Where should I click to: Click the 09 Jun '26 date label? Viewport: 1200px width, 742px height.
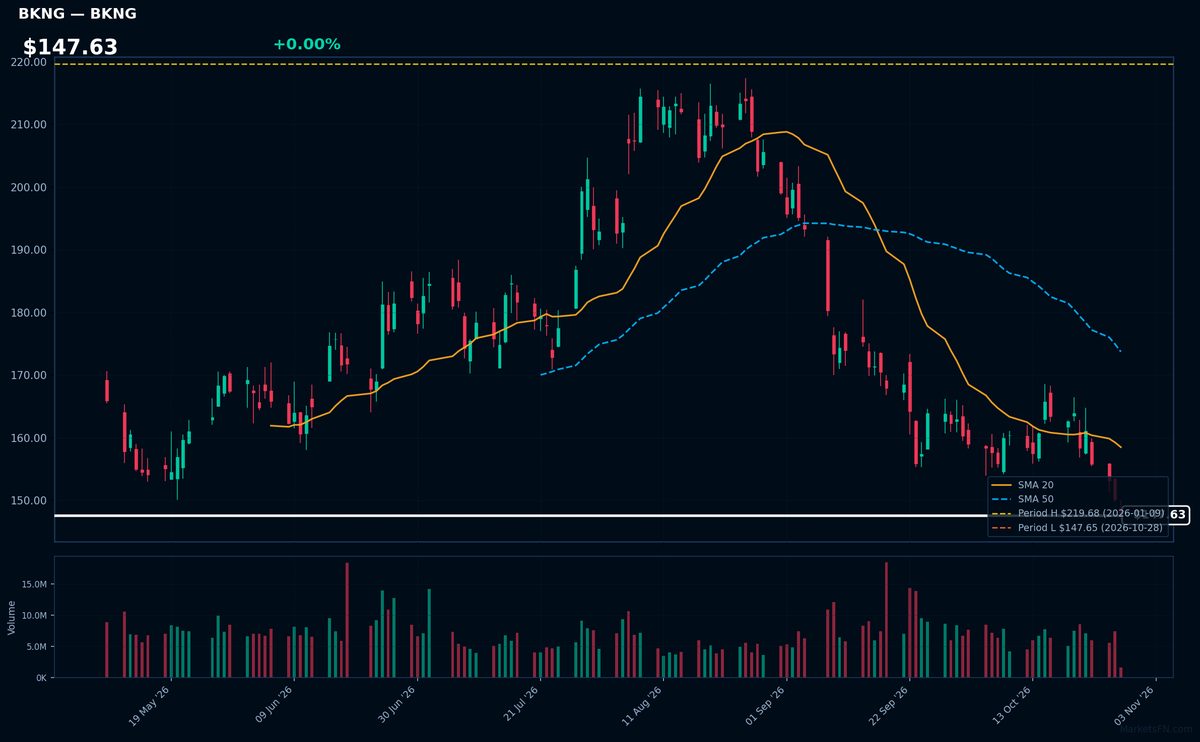[x=274, y=706]
